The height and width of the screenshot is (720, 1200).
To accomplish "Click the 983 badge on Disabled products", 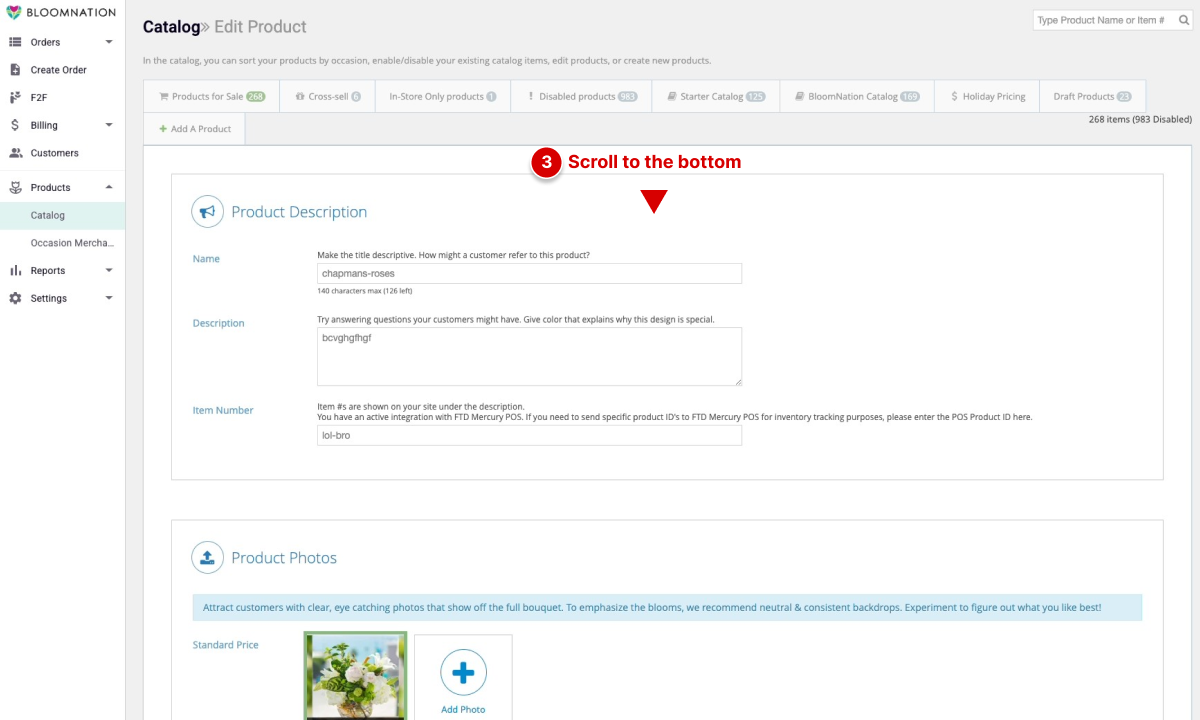I will [628, 97].
